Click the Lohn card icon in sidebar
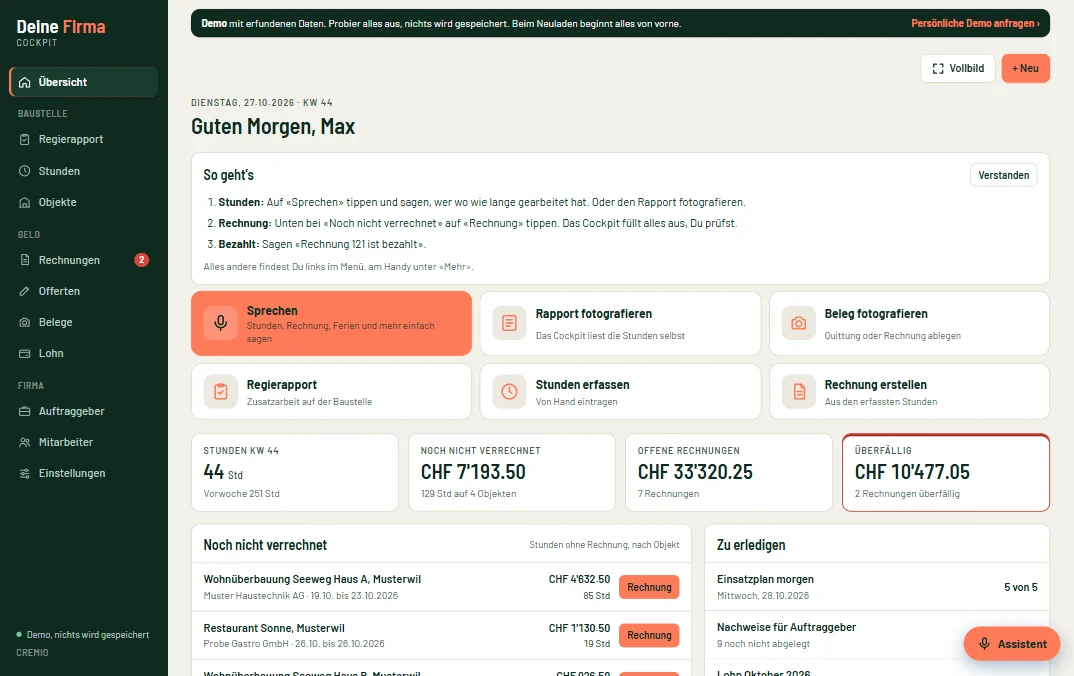Screen dimensions: 1074x676 [25, 353]
